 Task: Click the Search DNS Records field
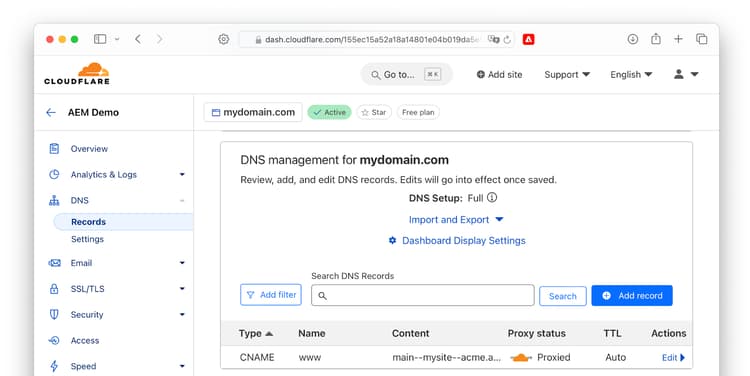click(x=423, y=296)
